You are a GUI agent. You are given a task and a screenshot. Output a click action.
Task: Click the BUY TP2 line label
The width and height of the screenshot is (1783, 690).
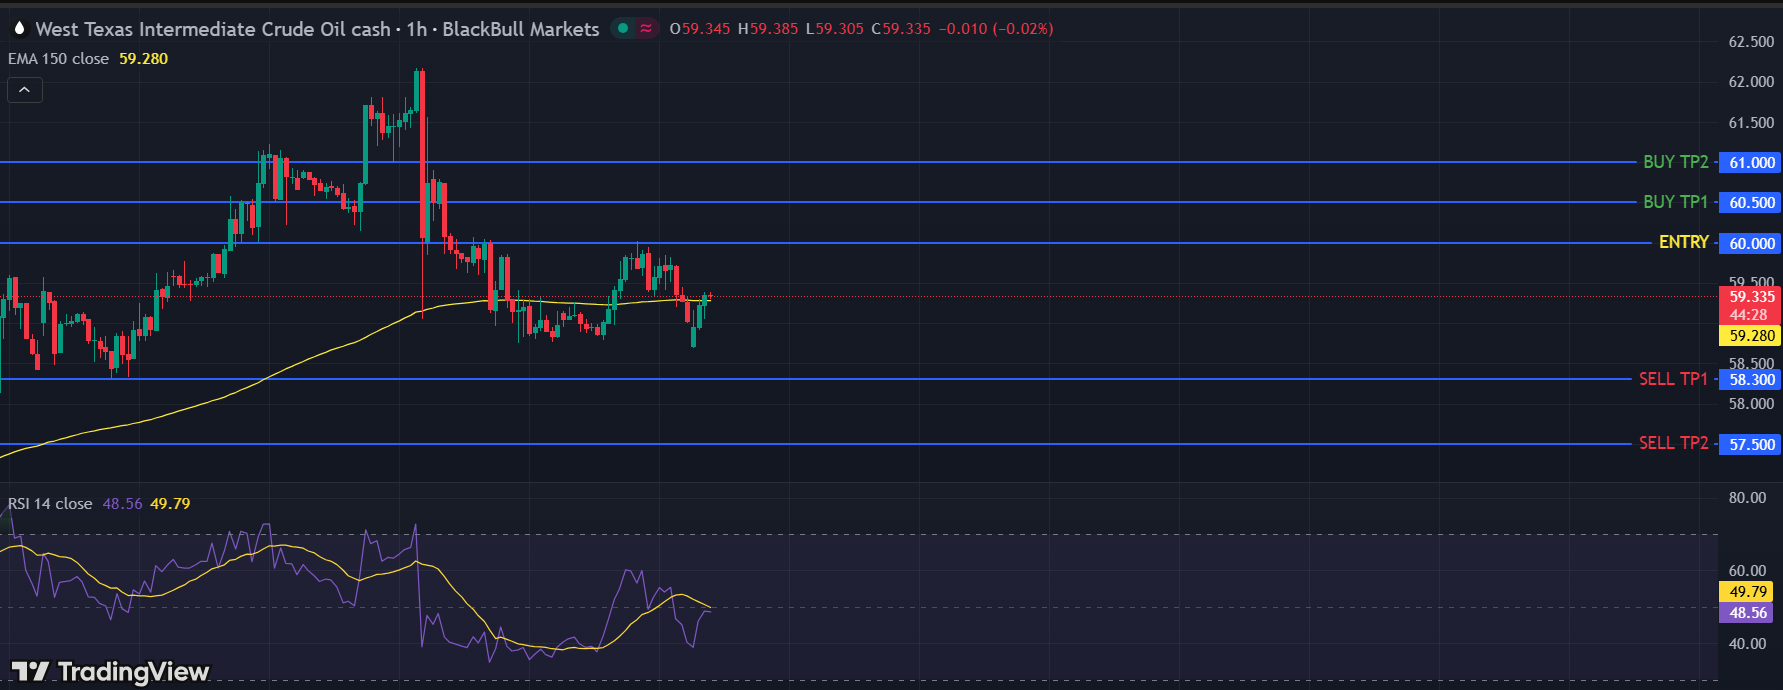[x=1675, y=162]
